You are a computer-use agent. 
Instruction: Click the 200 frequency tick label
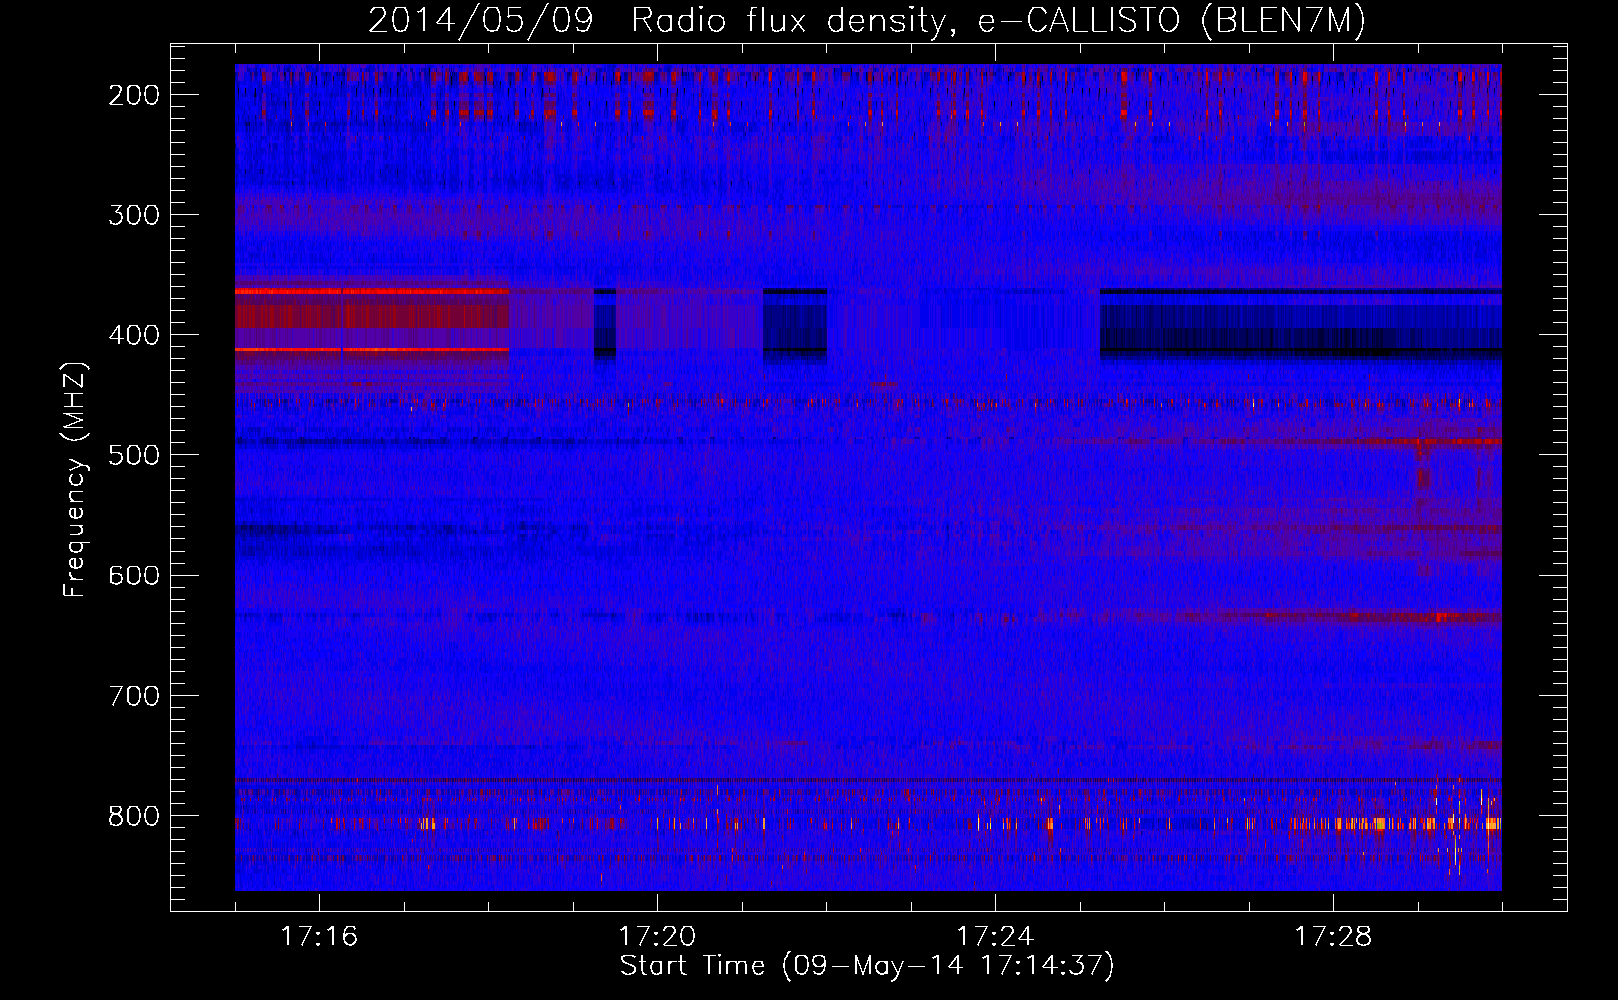click(x=134, y=95)
